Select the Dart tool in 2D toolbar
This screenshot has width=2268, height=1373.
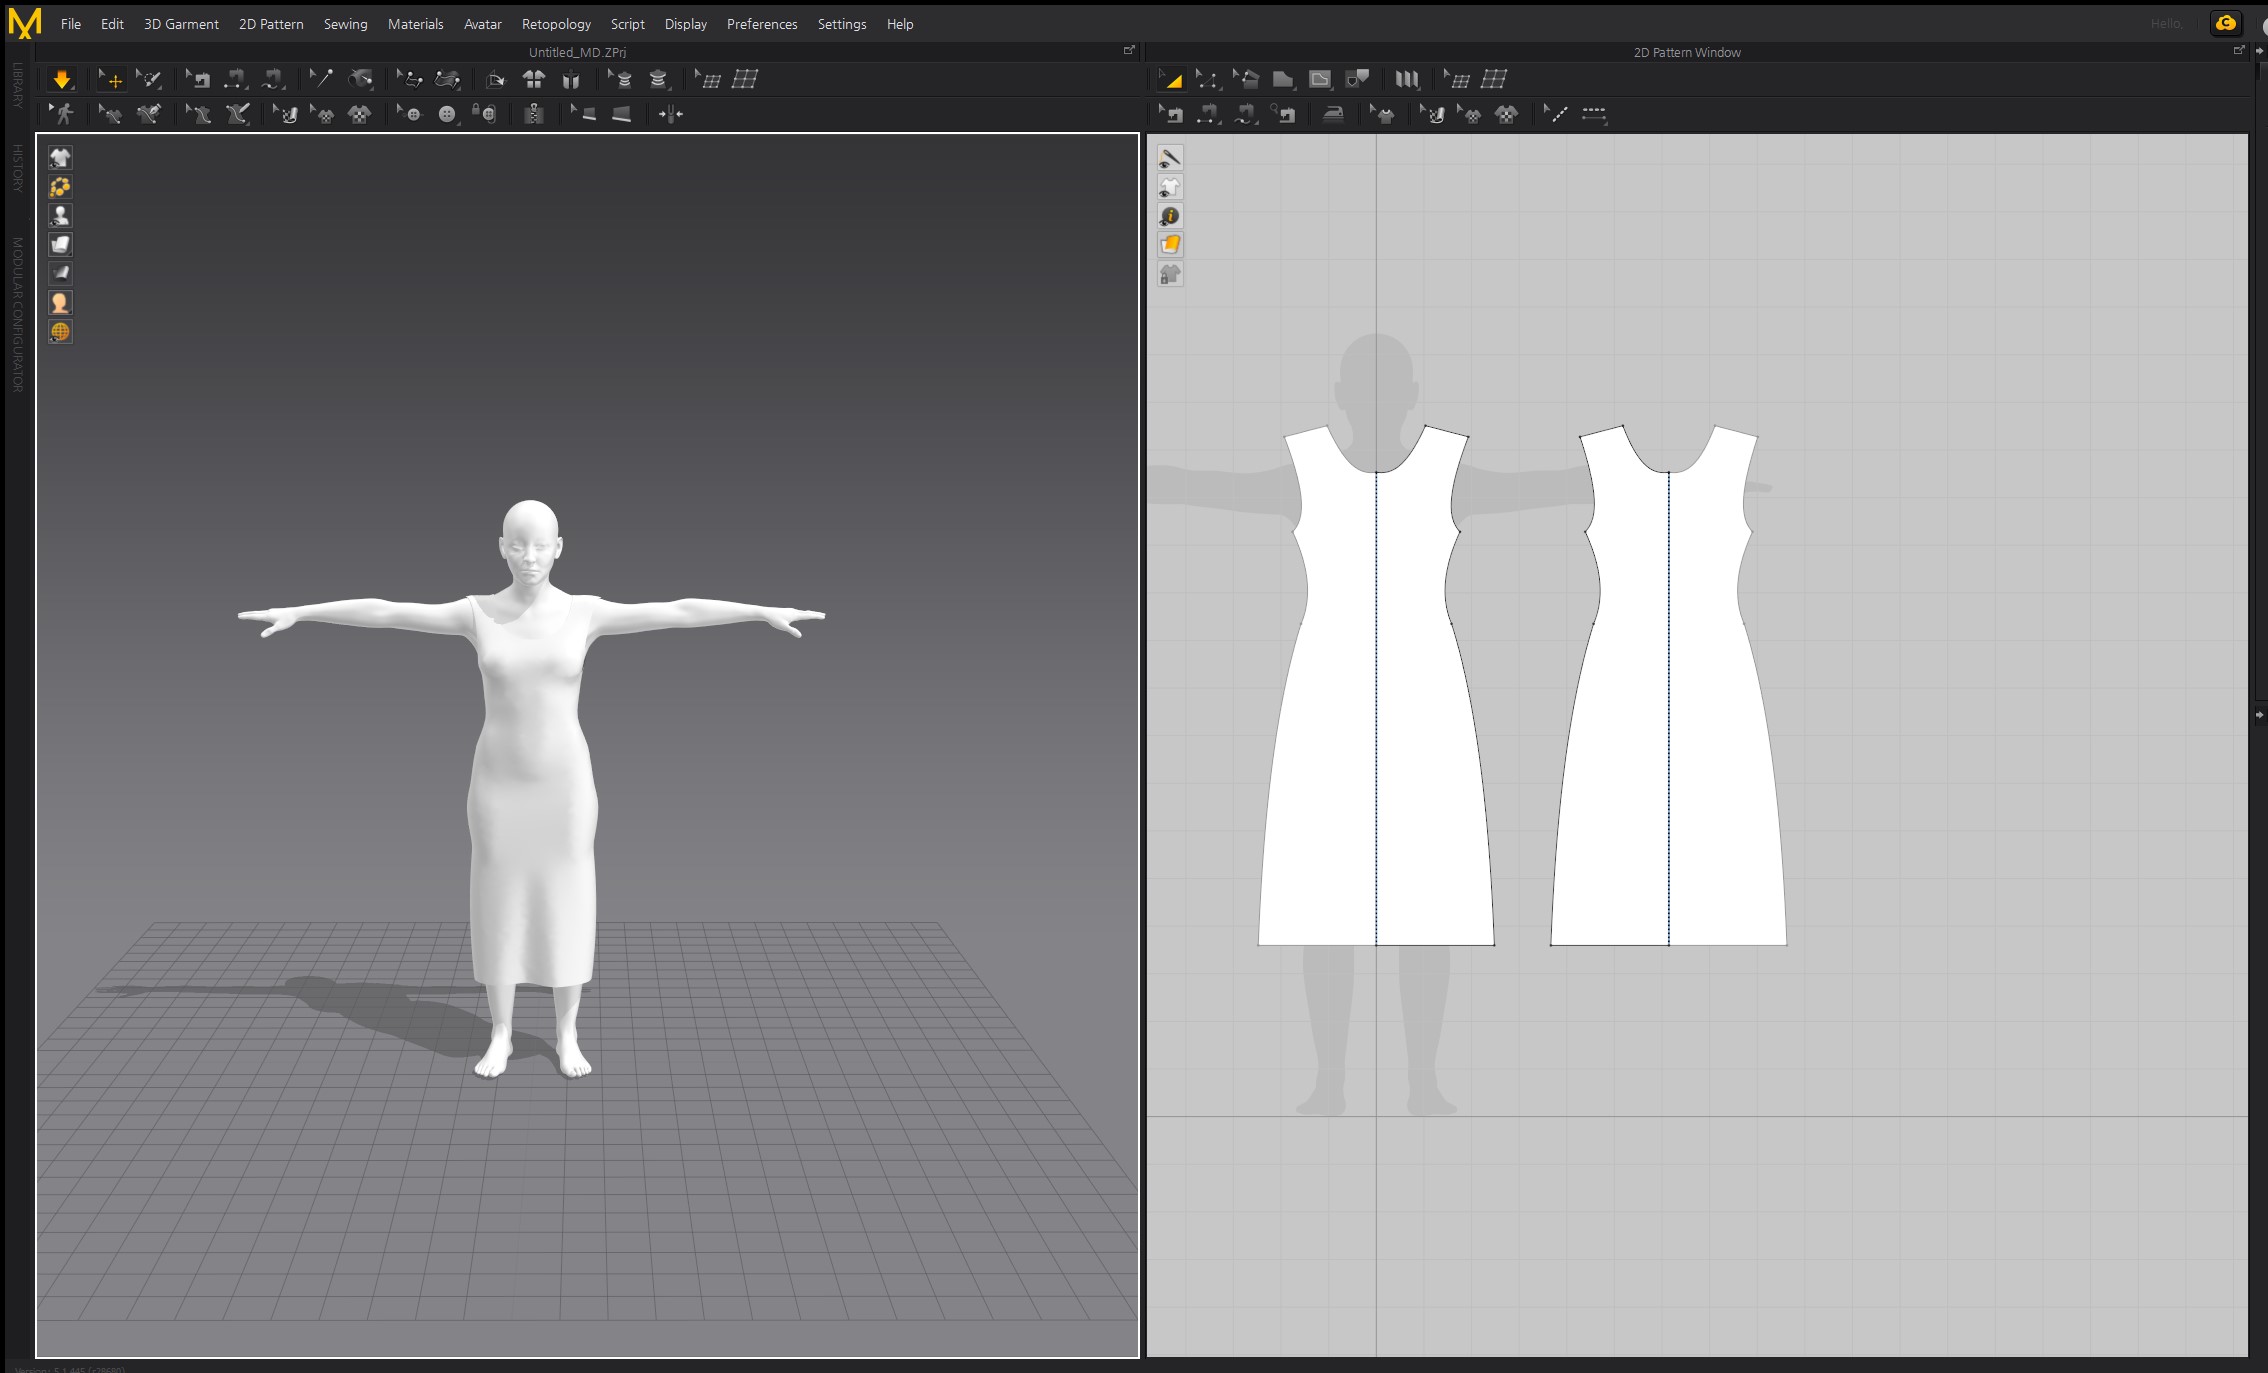pos(1357,79)
